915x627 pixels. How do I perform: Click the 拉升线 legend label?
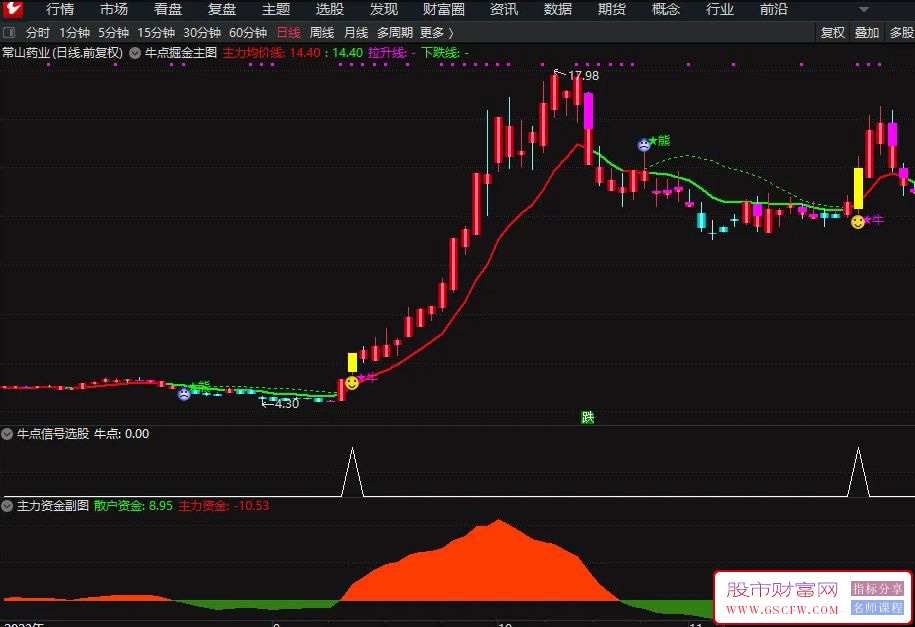coord(387,53)
